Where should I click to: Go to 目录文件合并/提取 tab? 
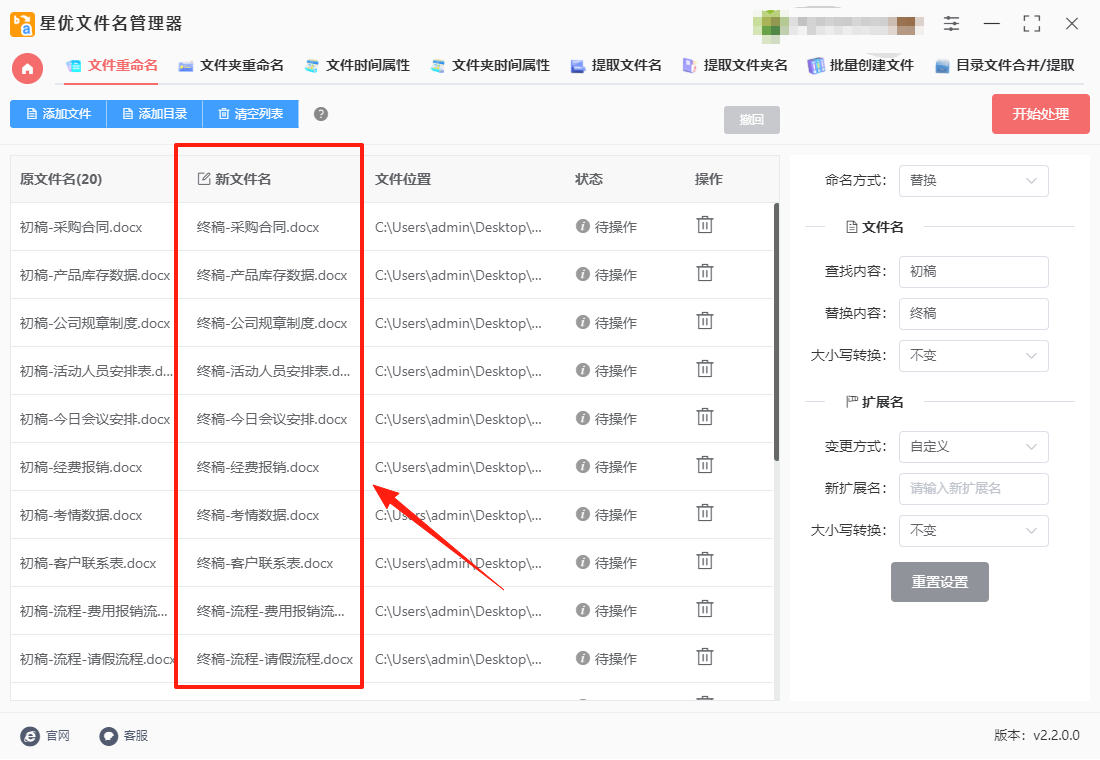pos(1005,66)
